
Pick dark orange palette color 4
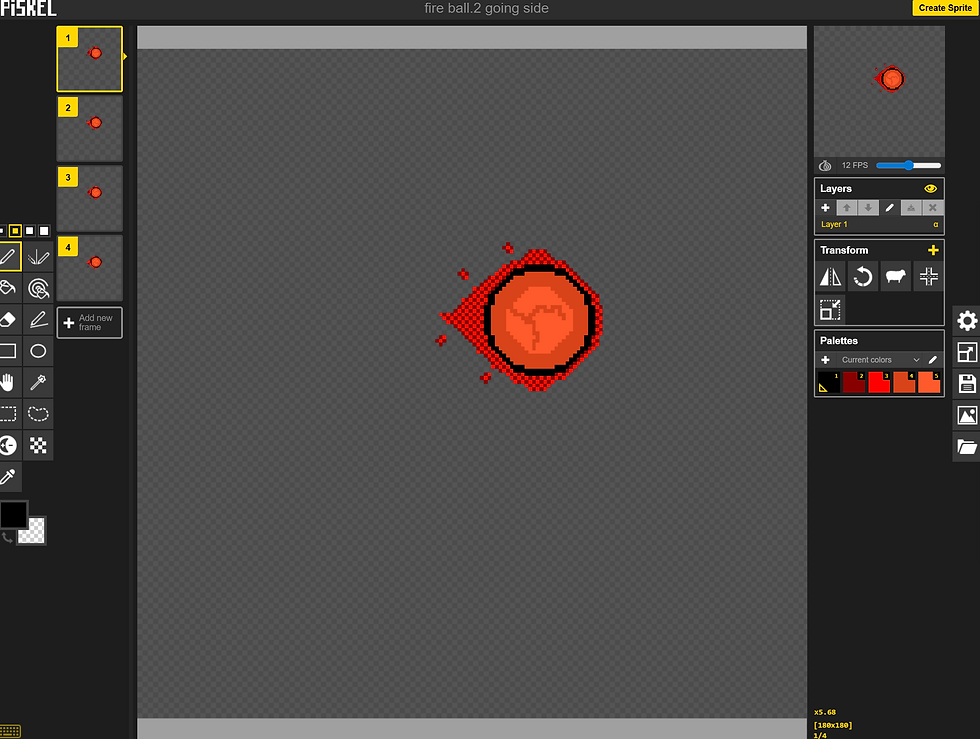(904, 382)
